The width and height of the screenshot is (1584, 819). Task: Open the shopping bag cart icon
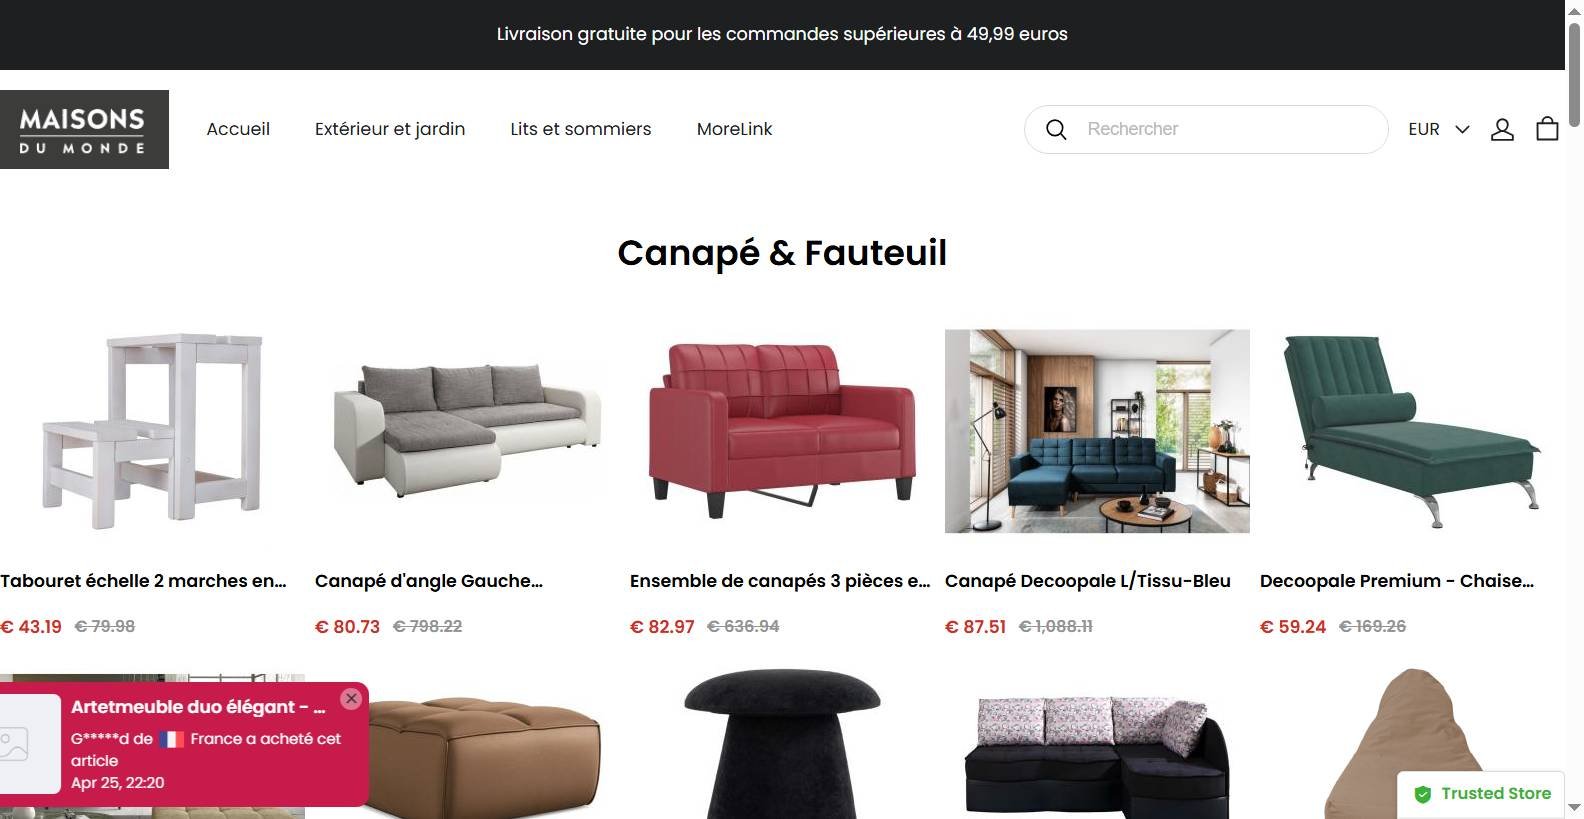1547,129
